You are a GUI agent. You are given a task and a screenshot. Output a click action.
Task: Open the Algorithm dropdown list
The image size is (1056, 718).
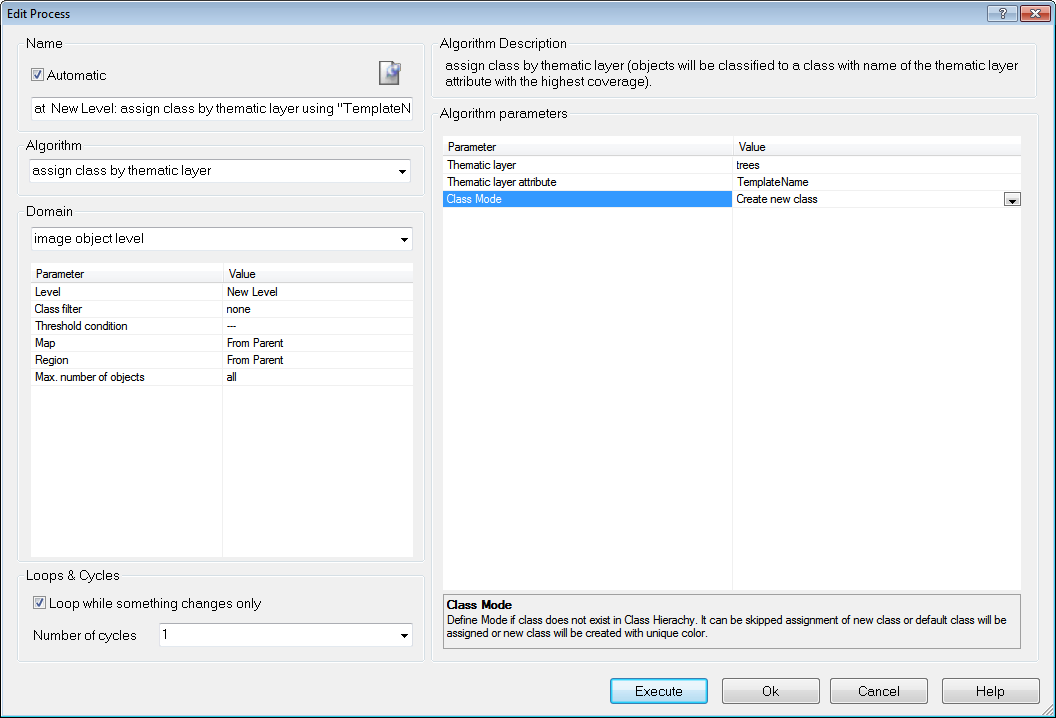tap(402, 171)
